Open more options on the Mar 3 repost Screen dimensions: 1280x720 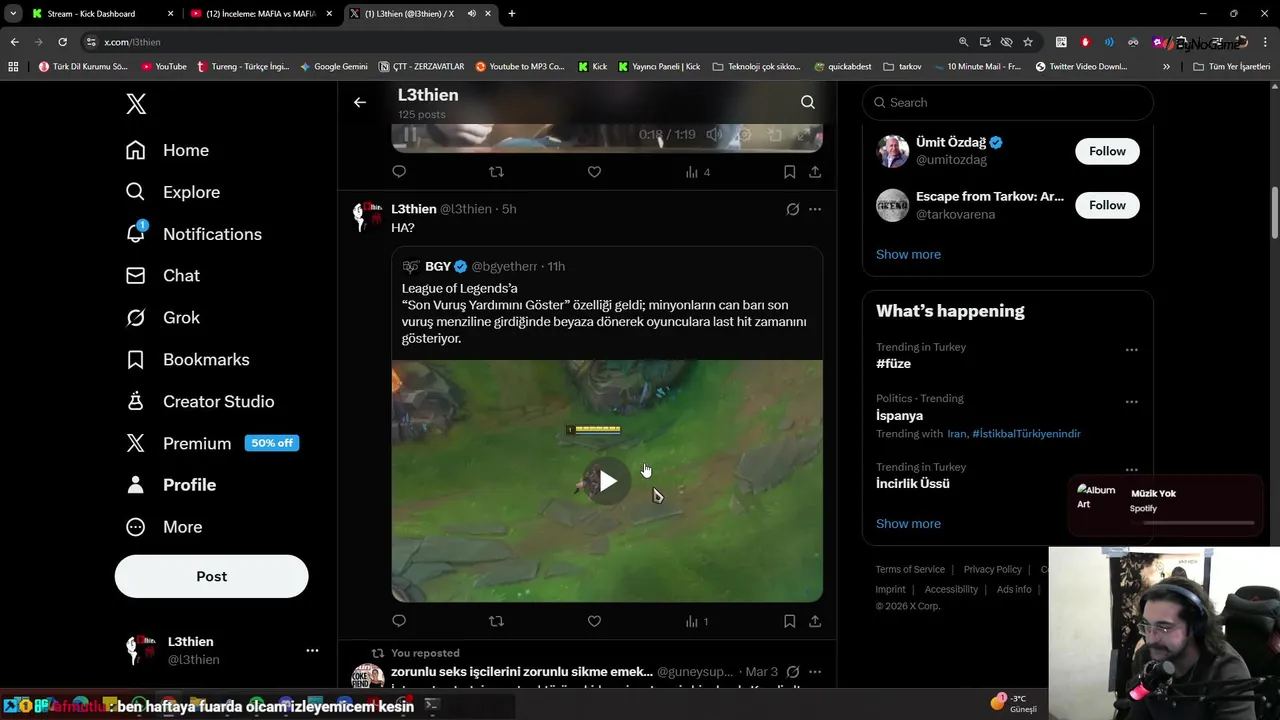(815, 672)
